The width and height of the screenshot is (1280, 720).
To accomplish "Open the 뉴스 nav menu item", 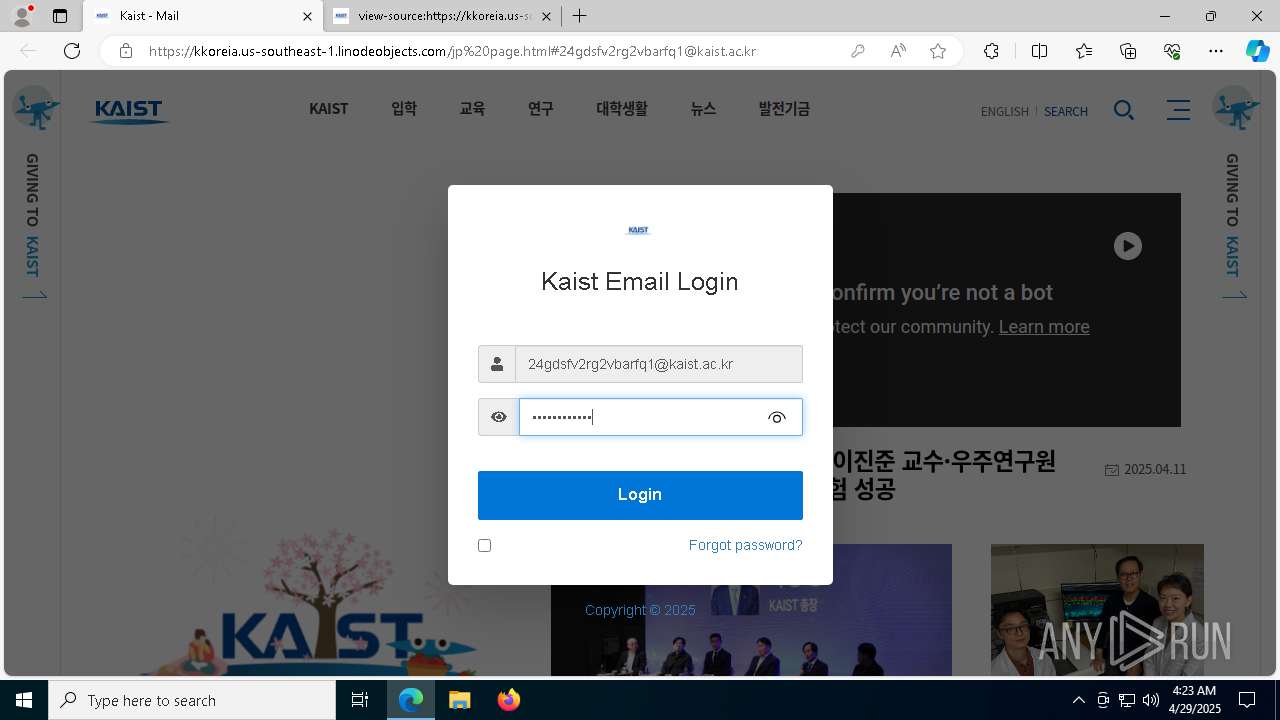I will coord(703,109).
